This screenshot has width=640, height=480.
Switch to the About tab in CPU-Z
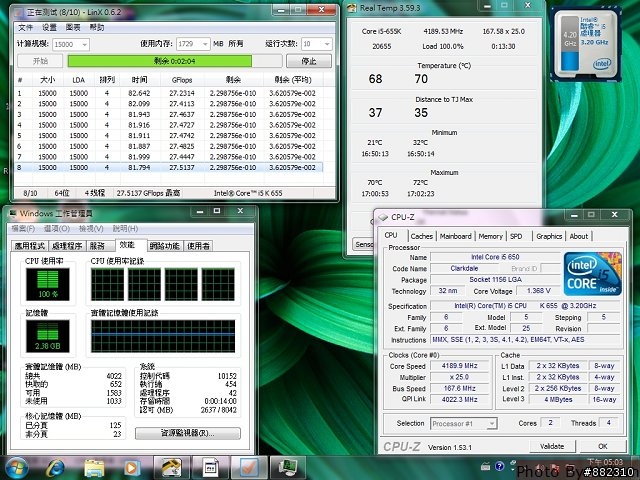[579, 236]
